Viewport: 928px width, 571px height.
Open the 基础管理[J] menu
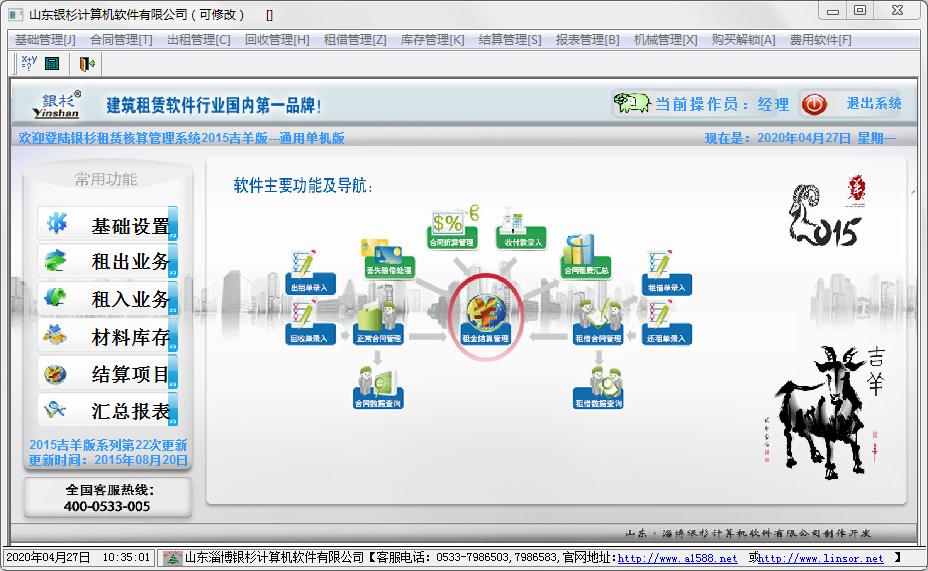45,40
